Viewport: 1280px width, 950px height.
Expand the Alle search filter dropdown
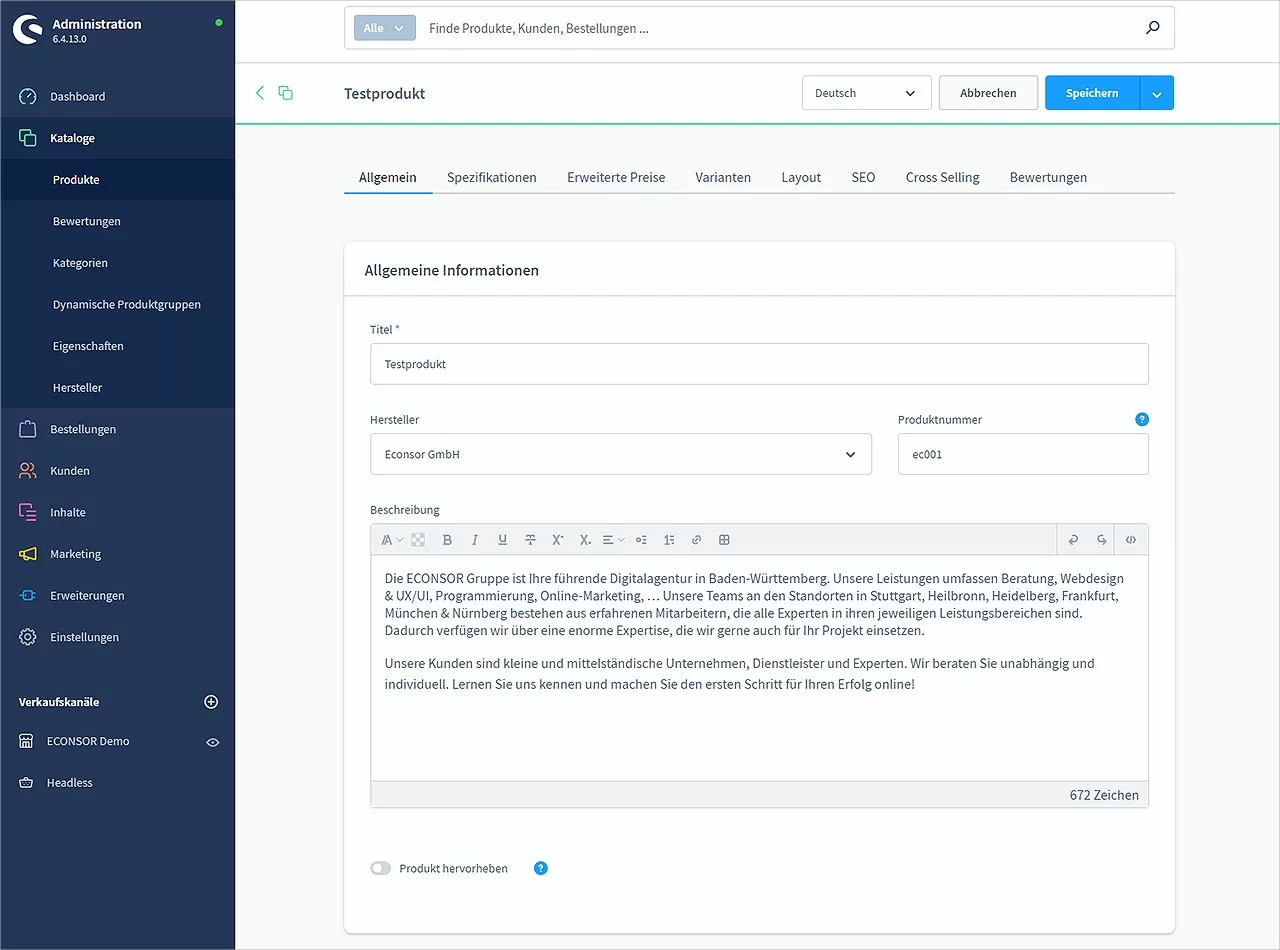tap(384, 27)
